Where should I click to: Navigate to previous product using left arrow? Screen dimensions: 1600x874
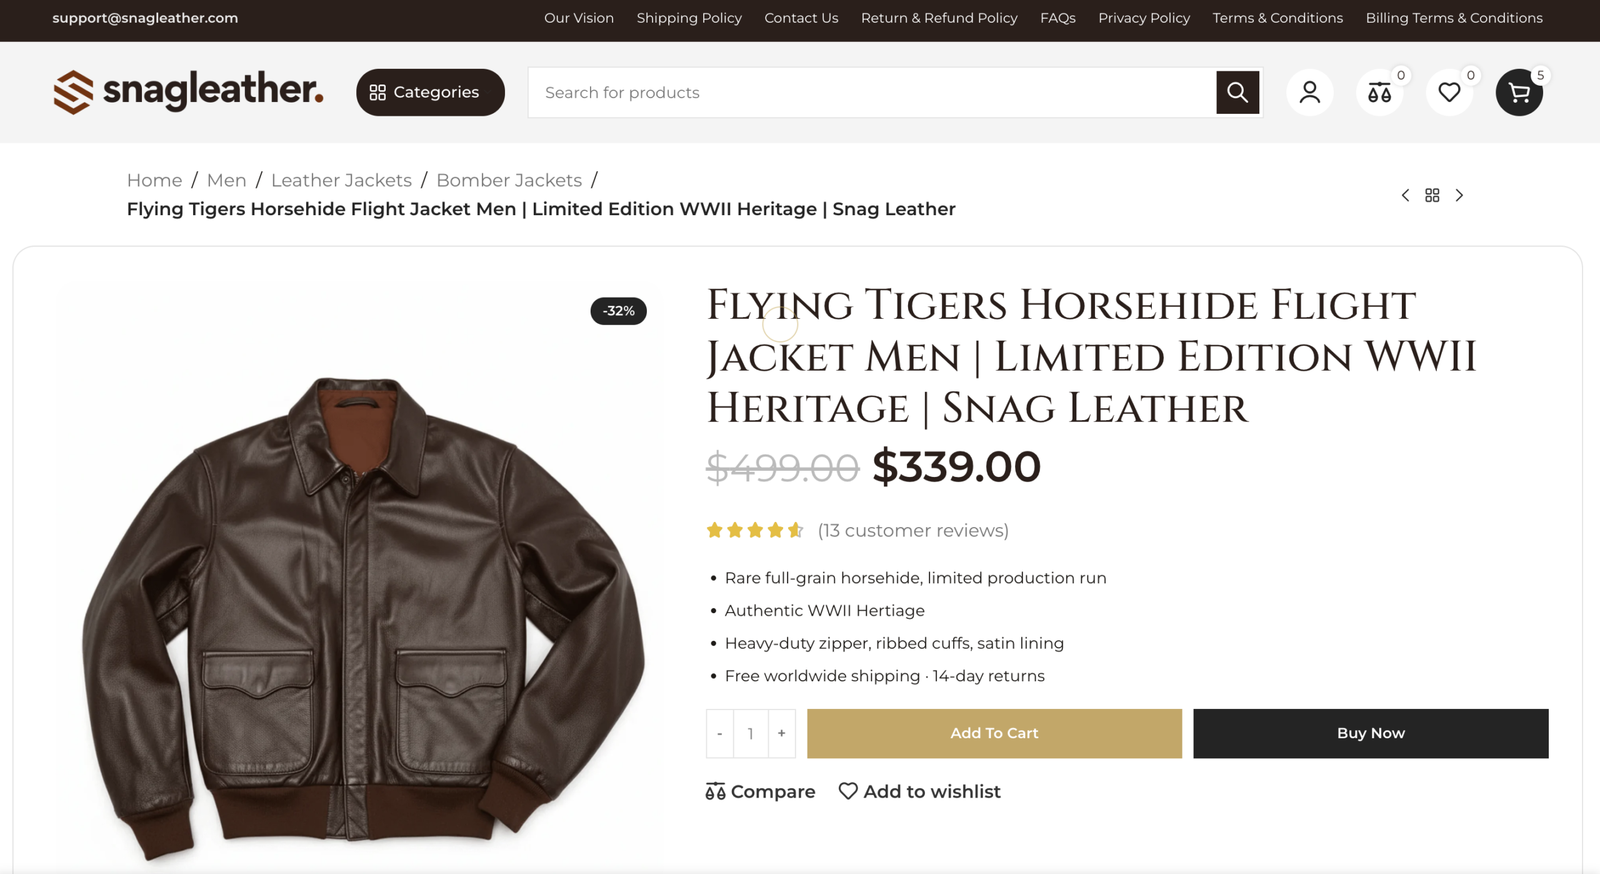point(1405,195)
